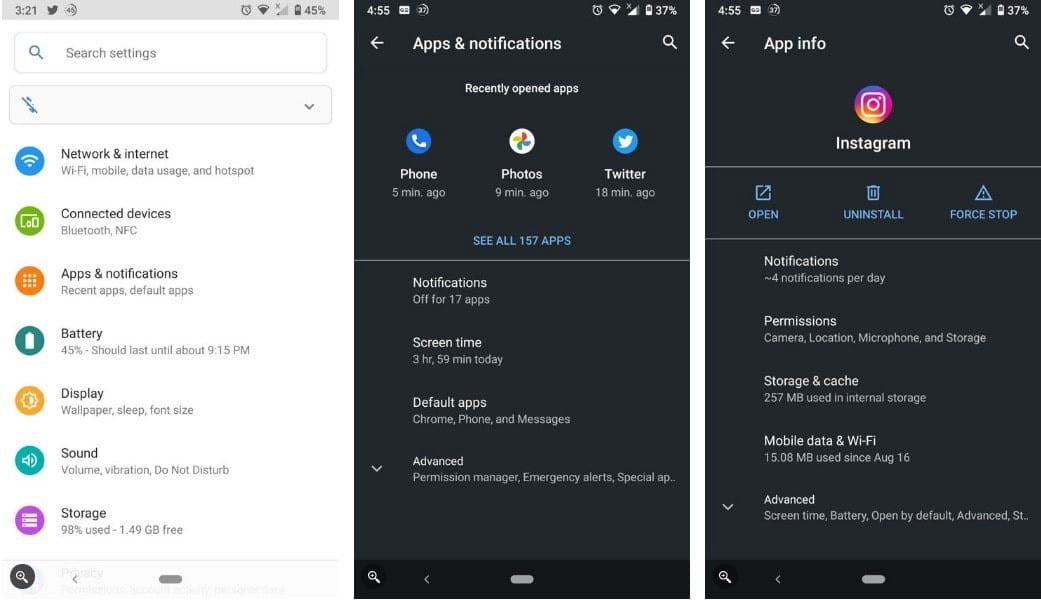Open Battery settings entry
1041x600 pixels.
click(170, 340)
